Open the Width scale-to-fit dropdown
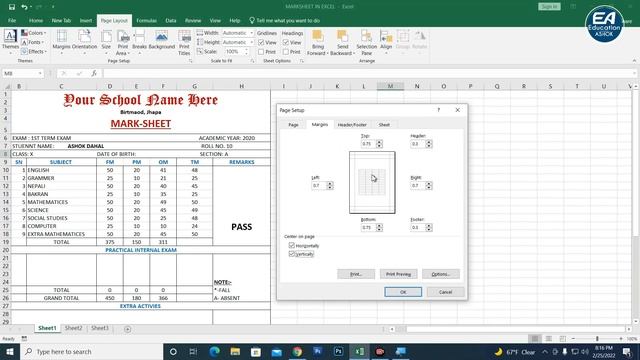Viewport: 640px width, 360px height. click(251, 33)
